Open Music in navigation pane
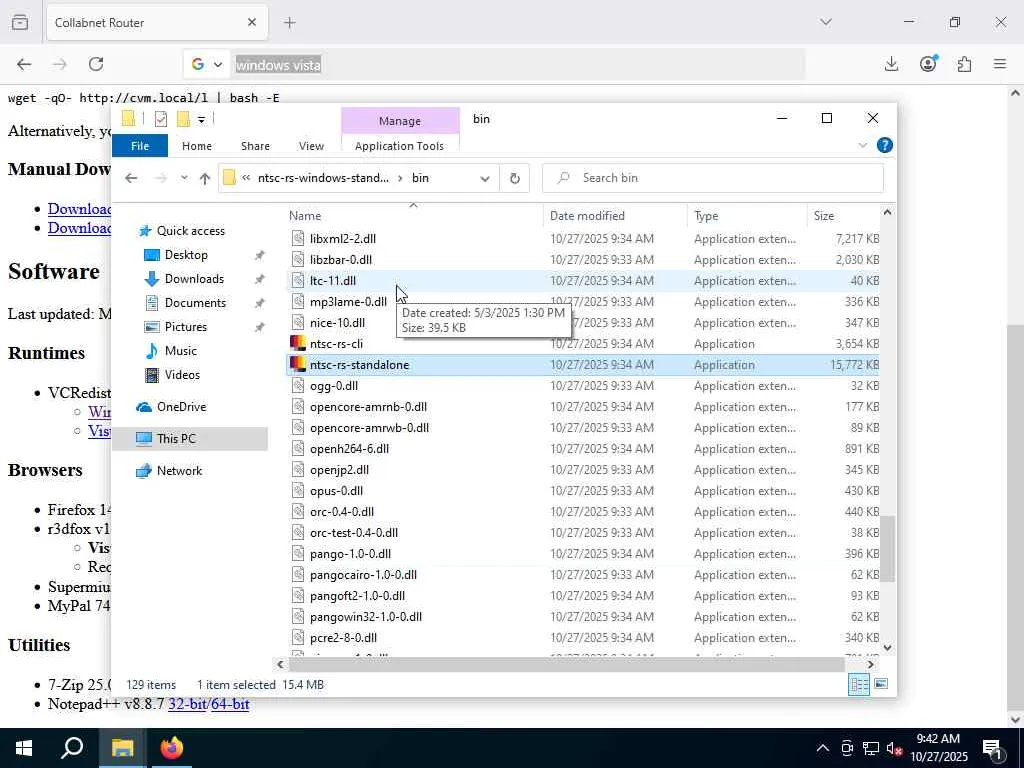 click(180, 351)
